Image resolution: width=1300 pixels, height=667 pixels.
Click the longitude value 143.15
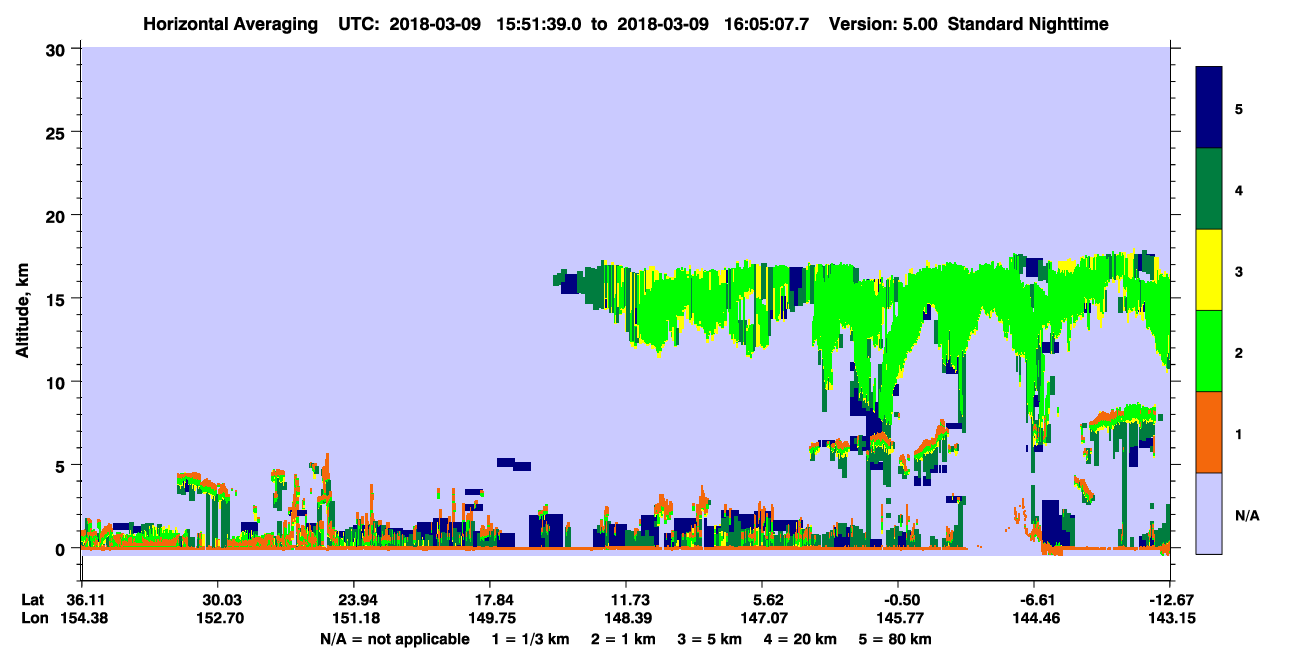(x=1170, y=618)
